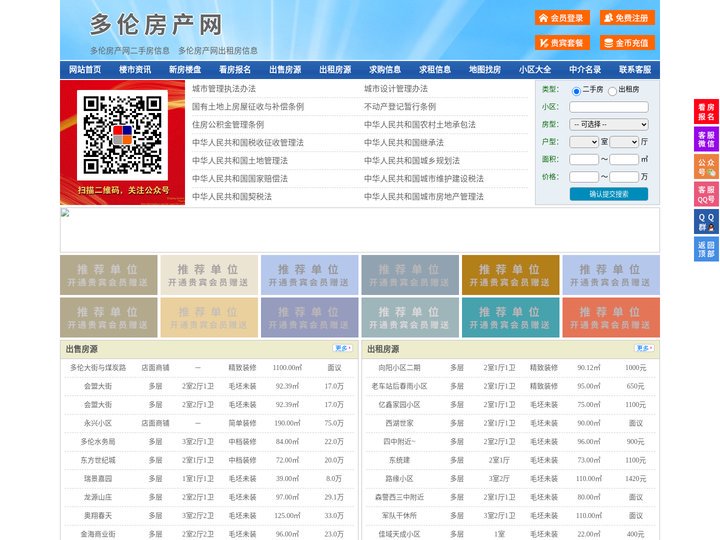Open the 联系客服 nav item
720x540 pixels.
635,70
